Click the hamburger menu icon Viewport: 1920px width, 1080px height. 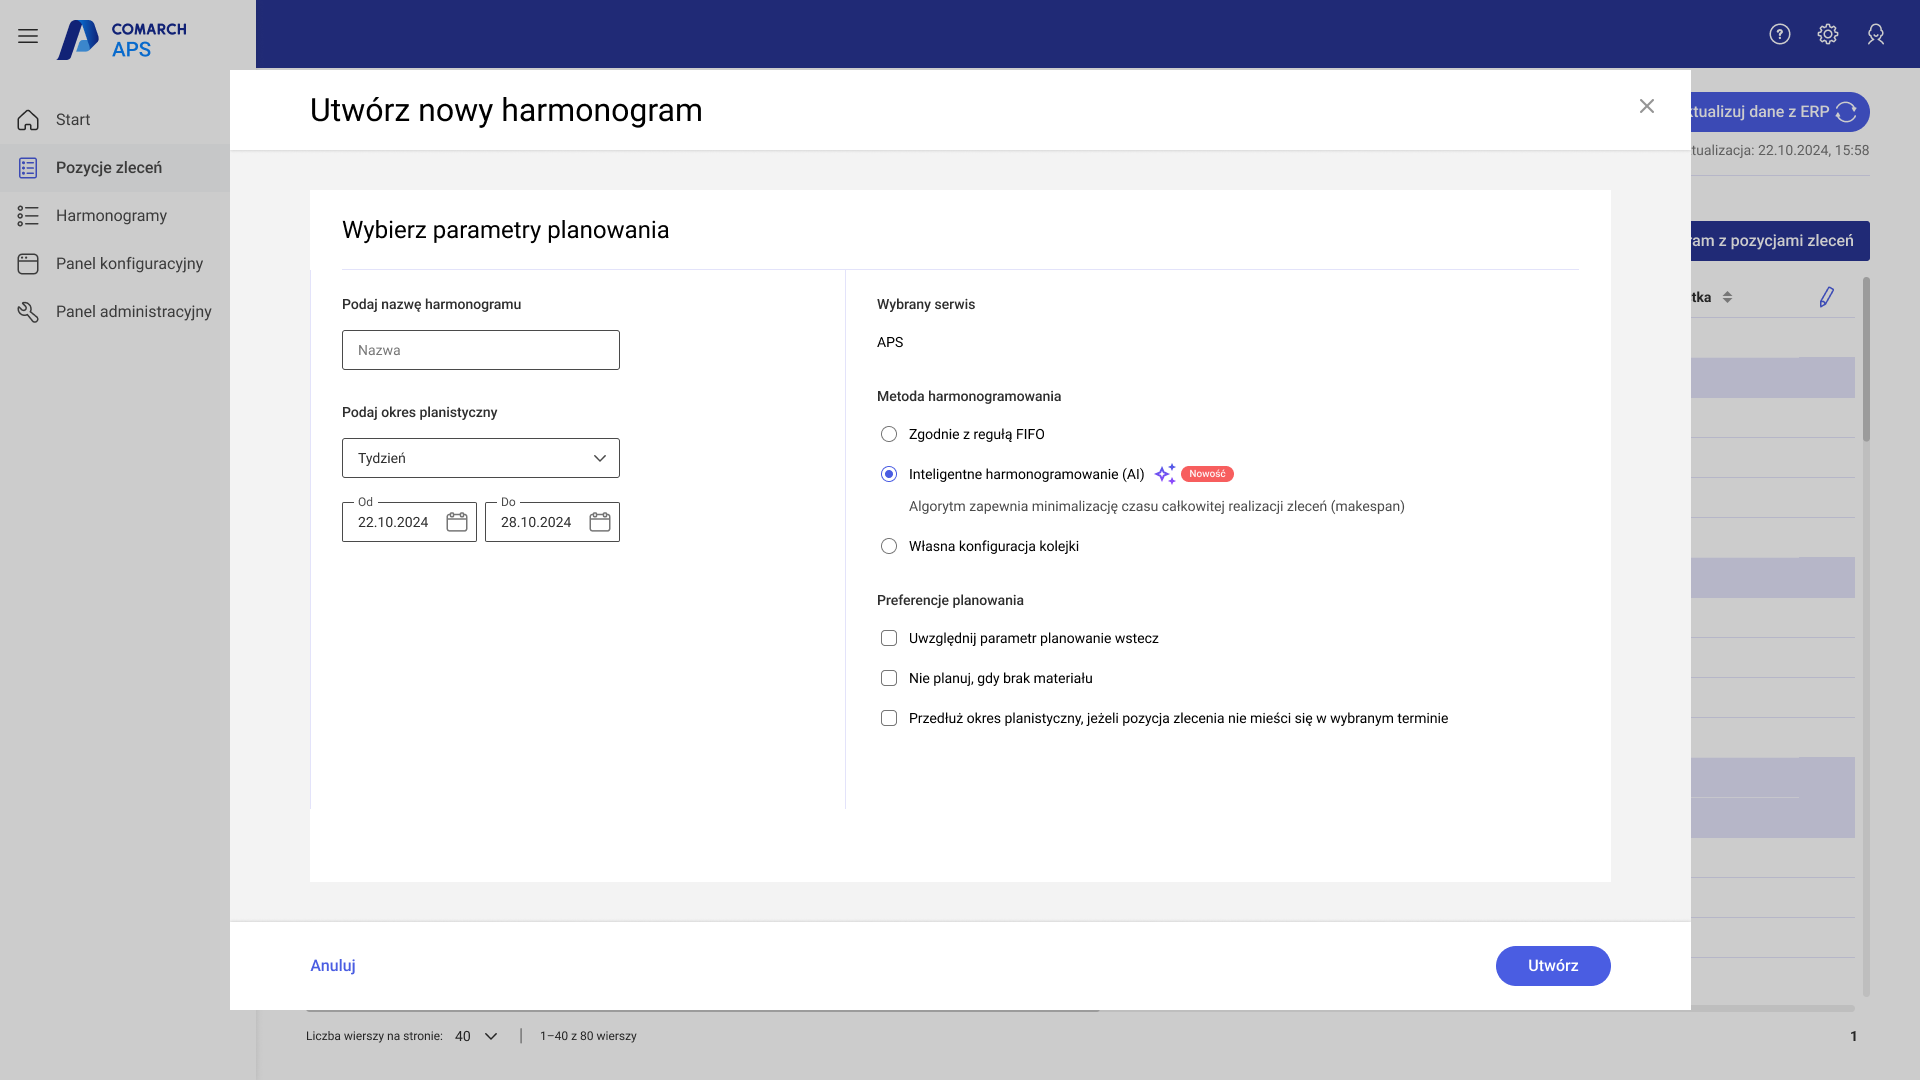pyautogui.click(x=27, y=36)
